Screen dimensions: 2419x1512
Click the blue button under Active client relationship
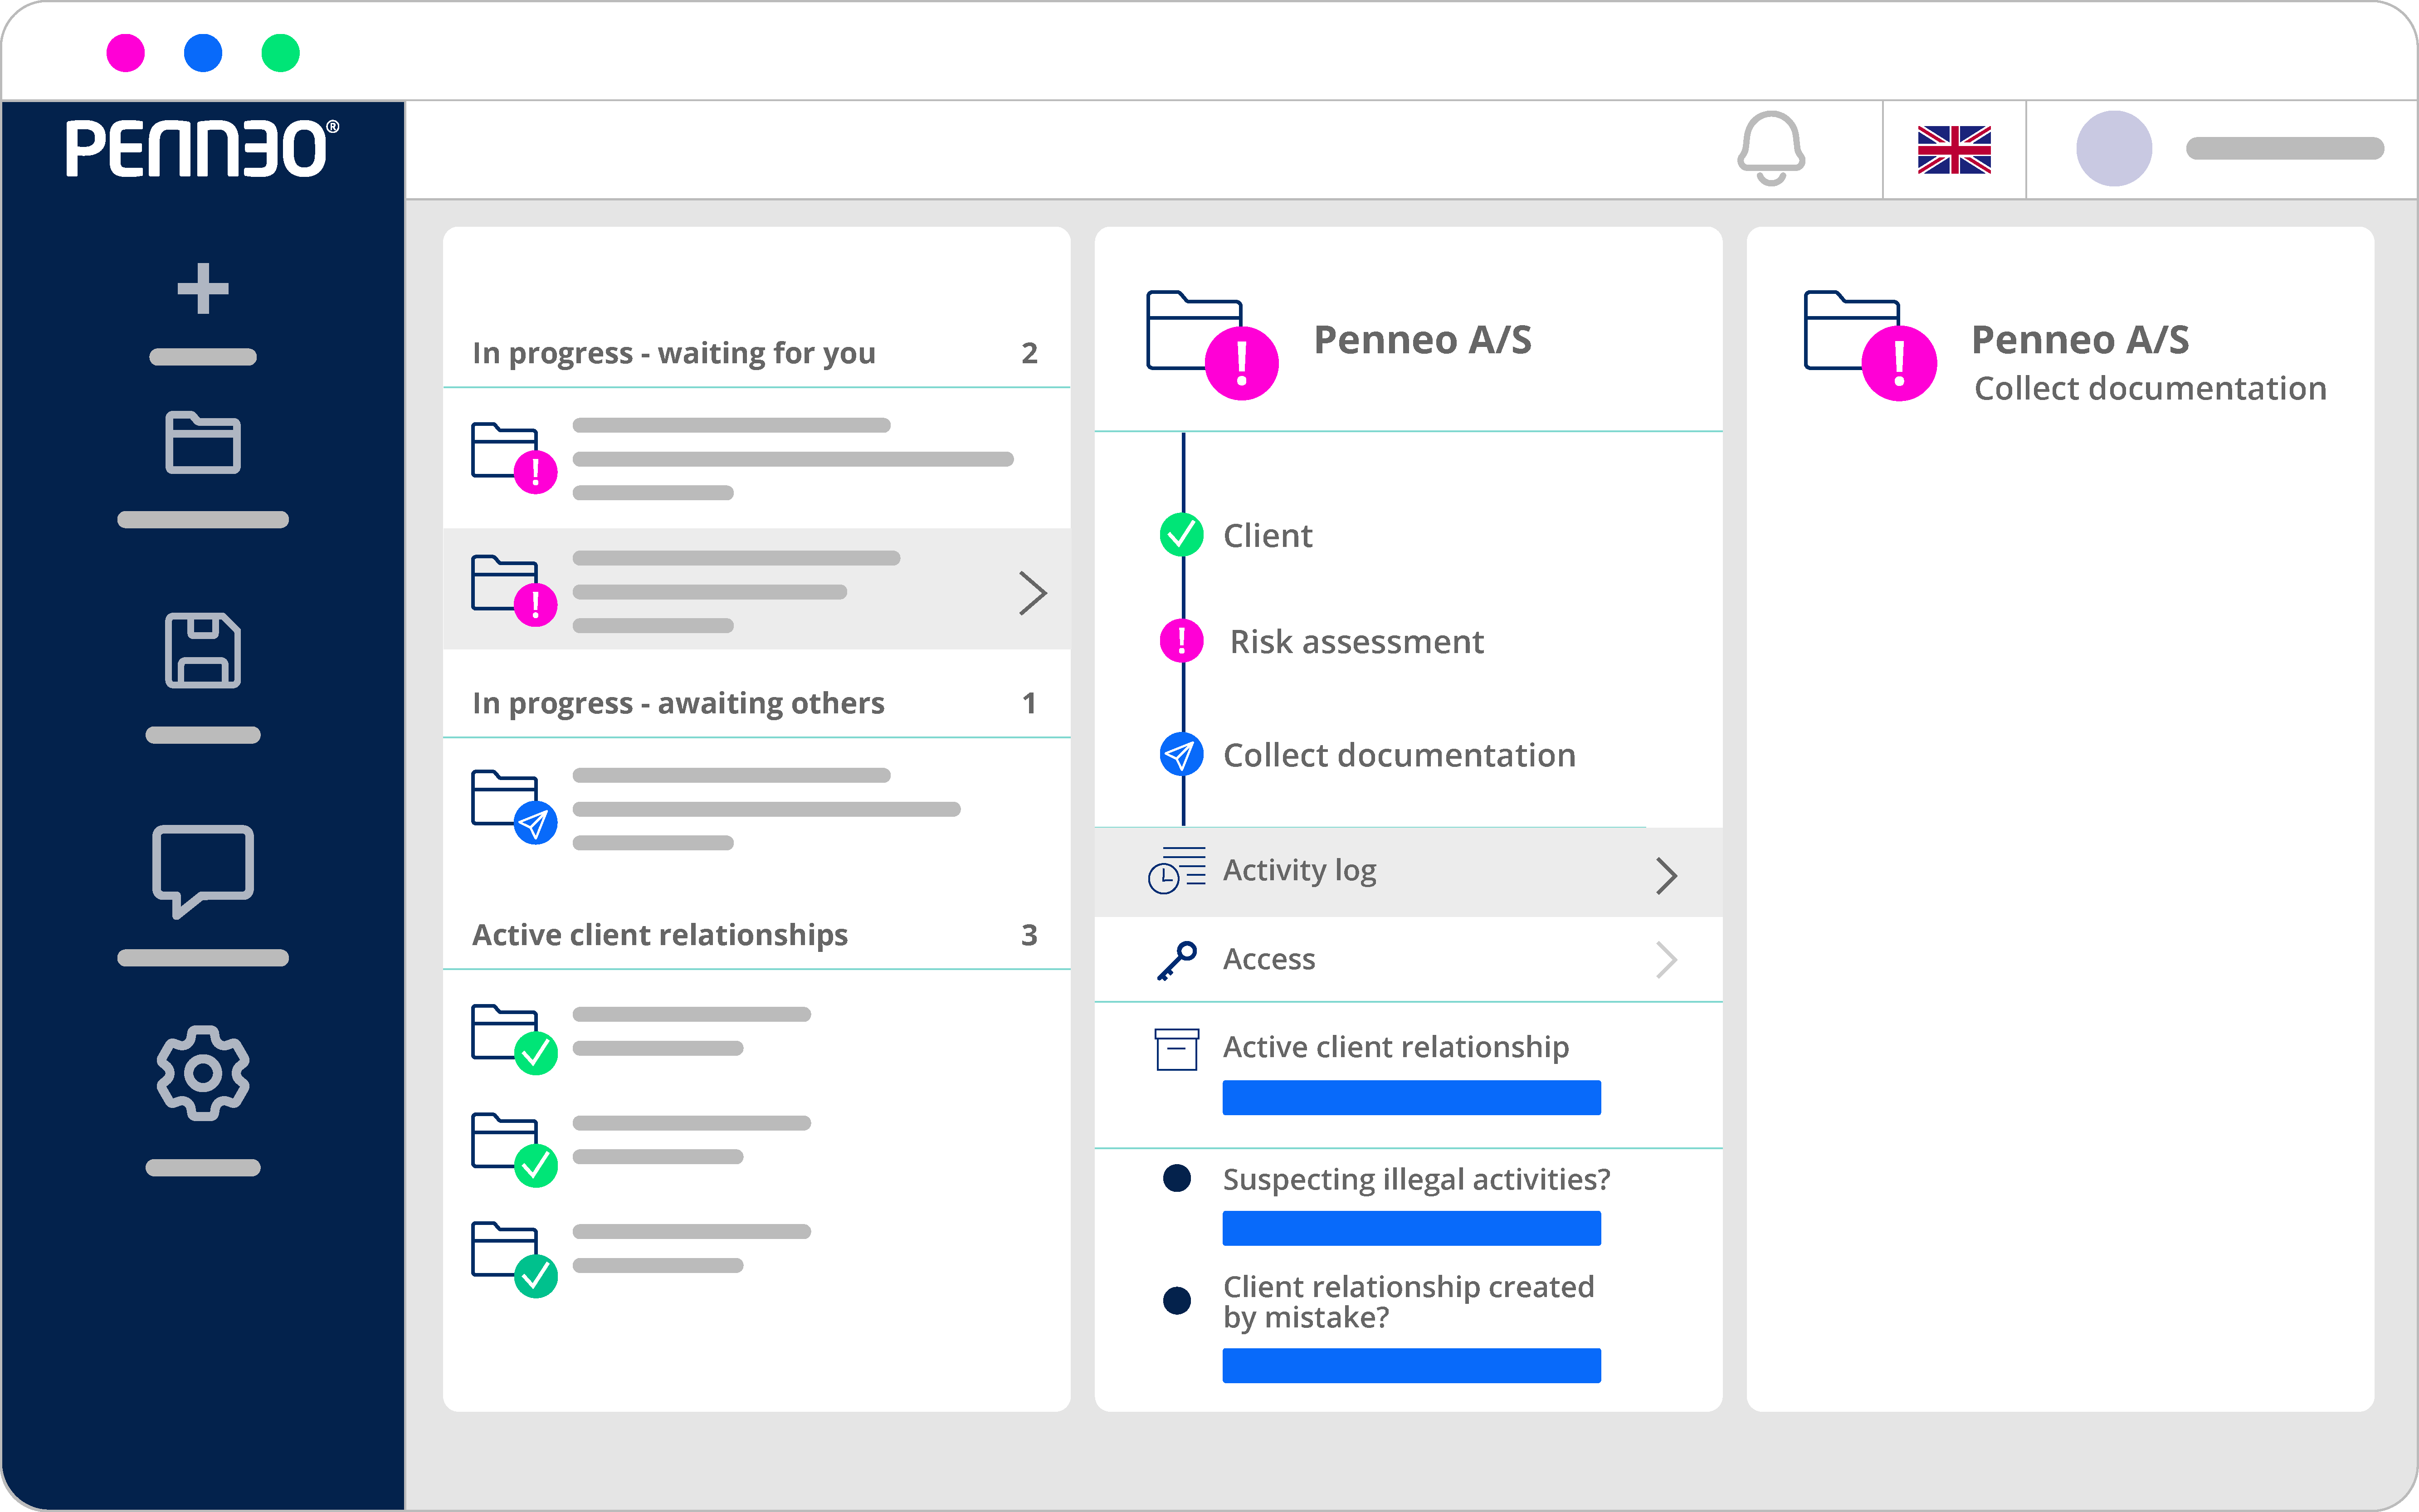click(x=1411, y=1097)
